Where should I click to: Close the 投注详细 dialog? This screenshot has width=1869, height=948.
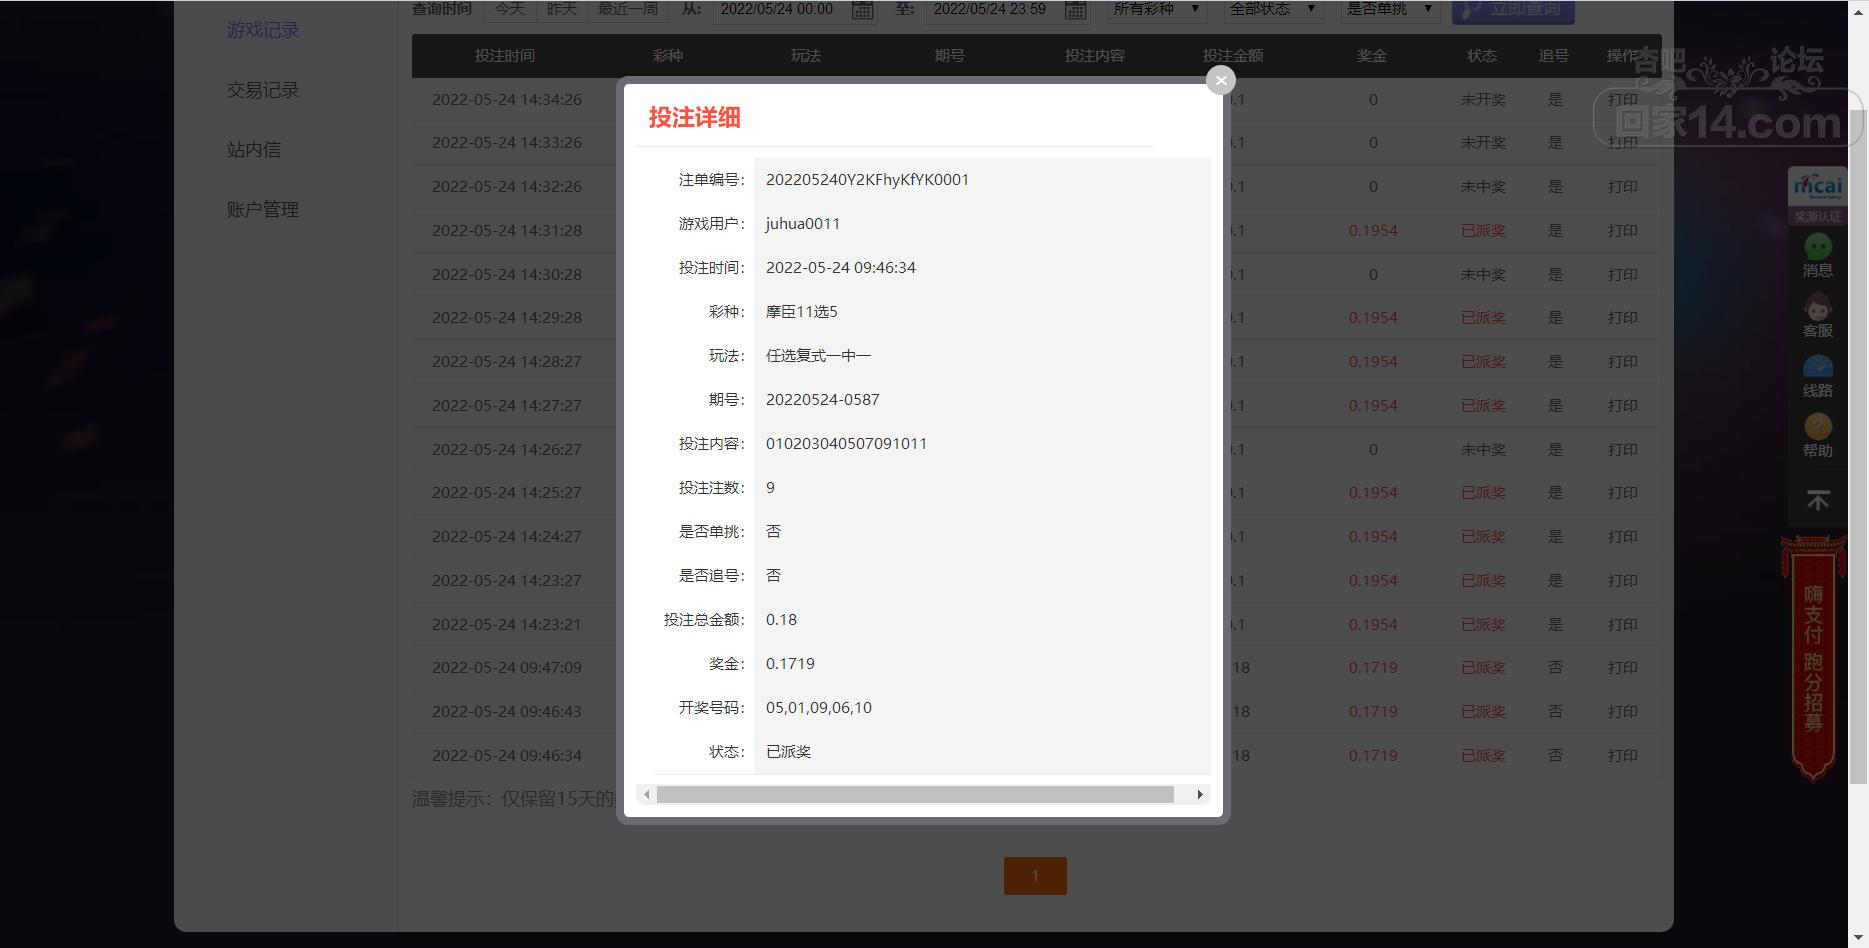pos(1221,80)
